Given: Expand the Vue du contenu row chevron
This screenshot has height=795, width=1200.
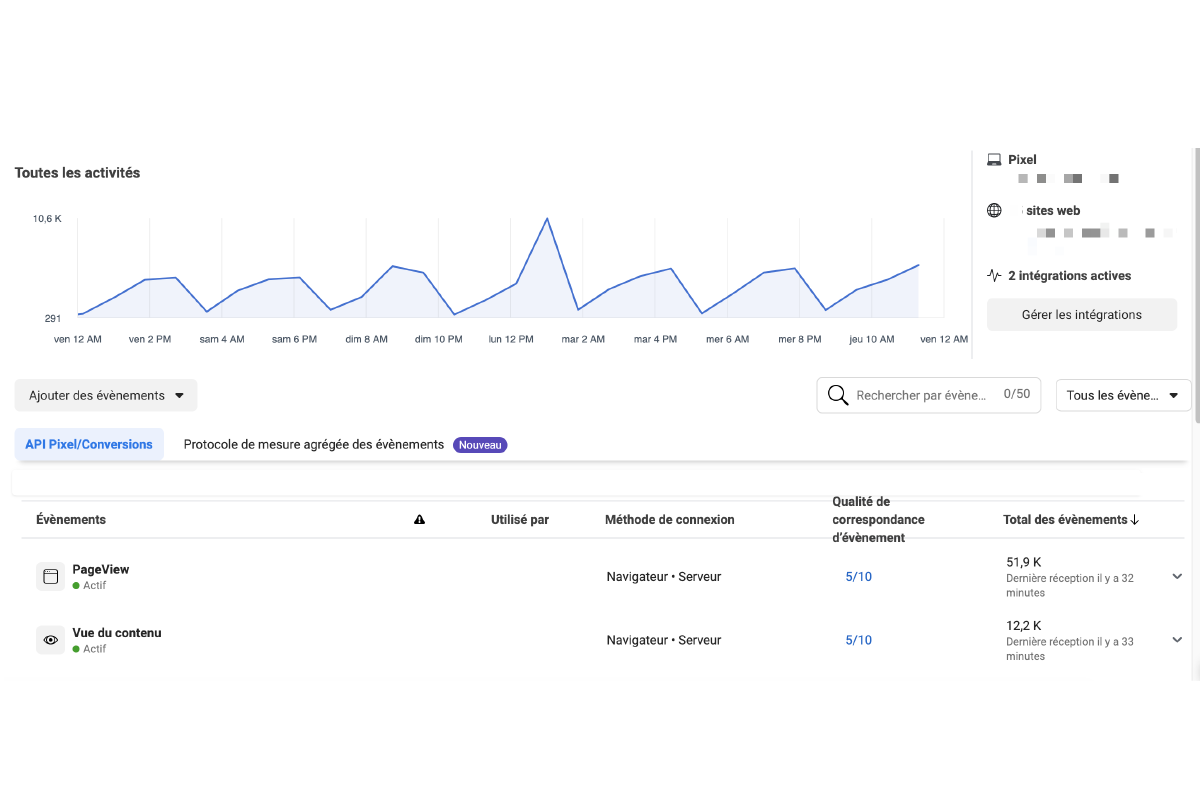Looking at the screenshot, I should point(1177,640).
